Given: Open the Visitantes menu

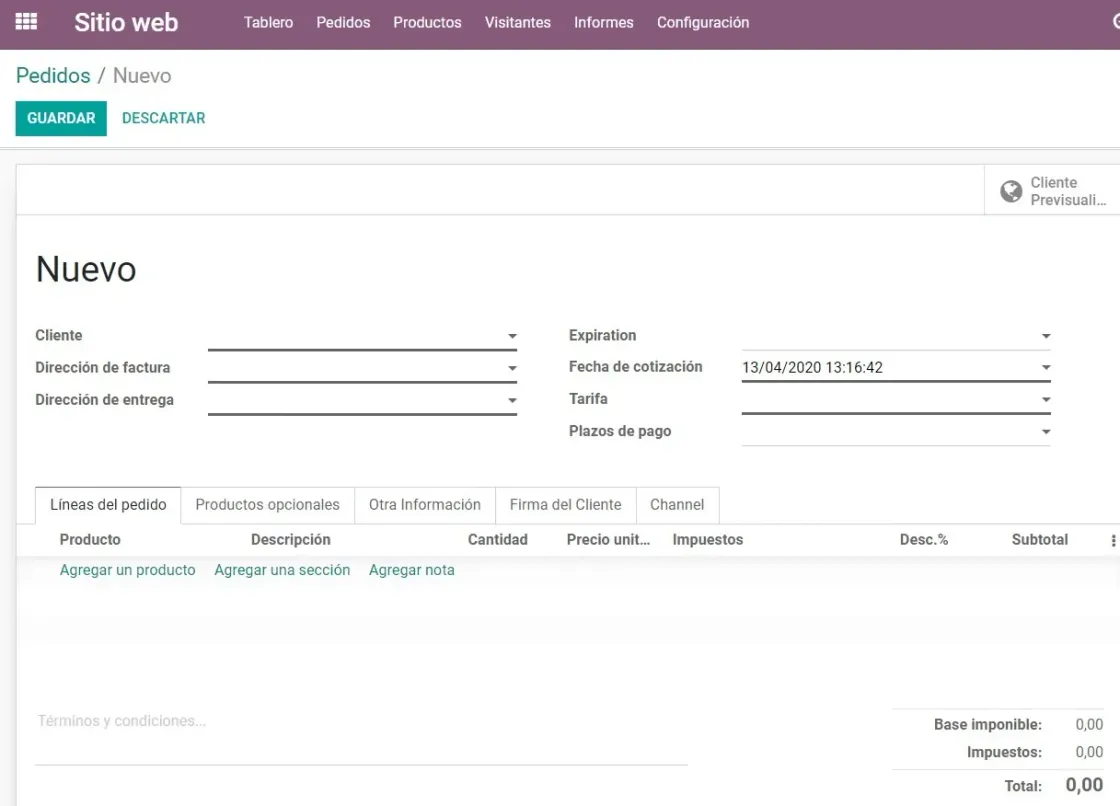Looking at the screenshot, I should click(518, 22).
